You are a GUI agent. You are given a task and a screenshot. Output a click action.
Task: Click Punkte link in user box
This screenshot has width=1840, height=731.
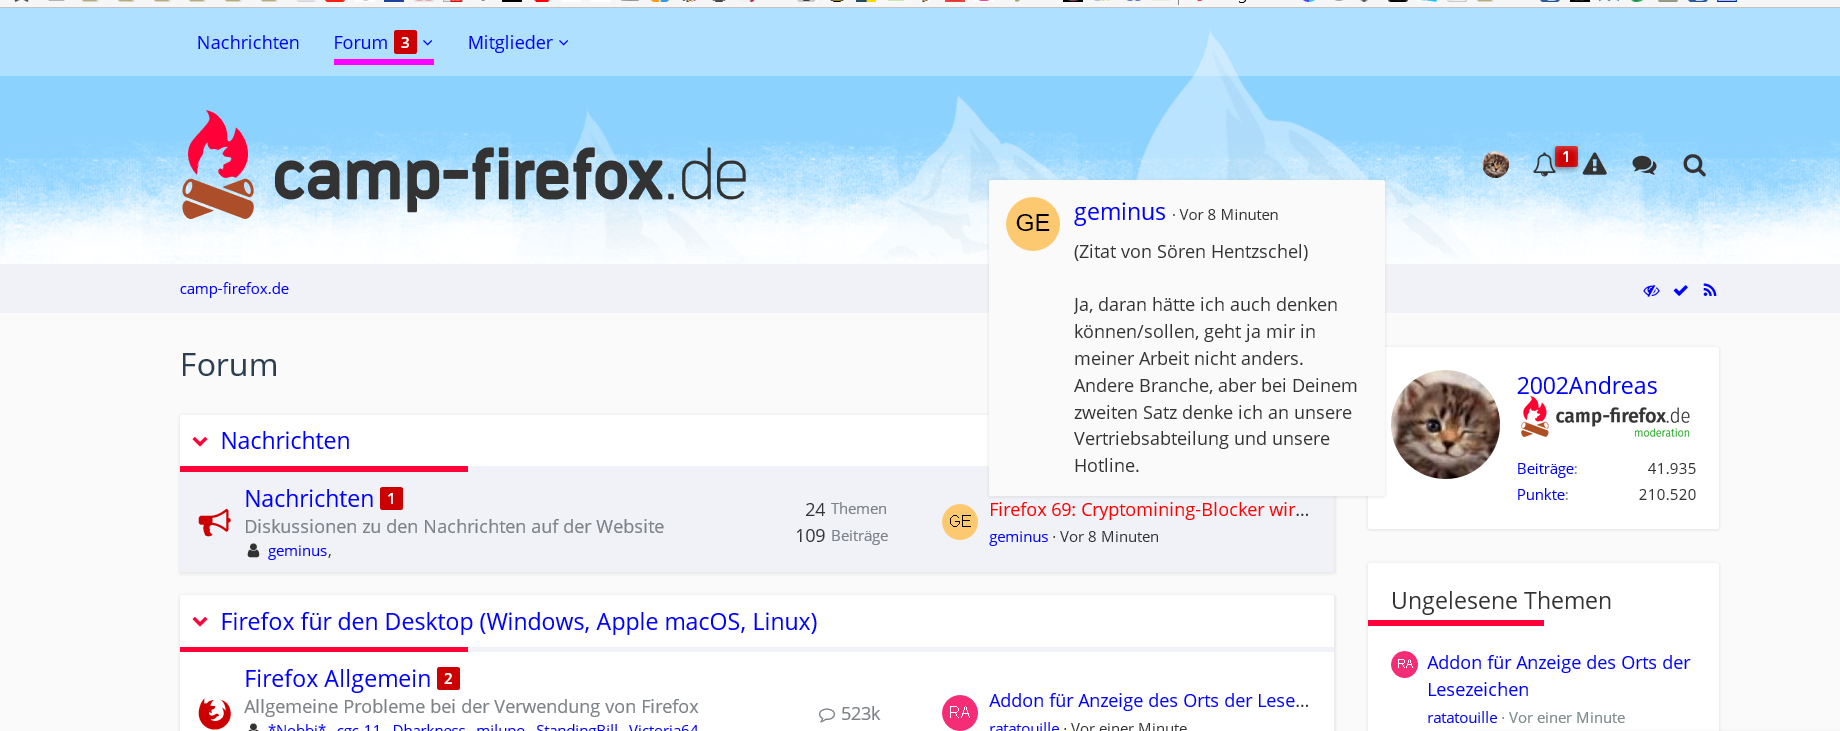tap(1542, 494)
